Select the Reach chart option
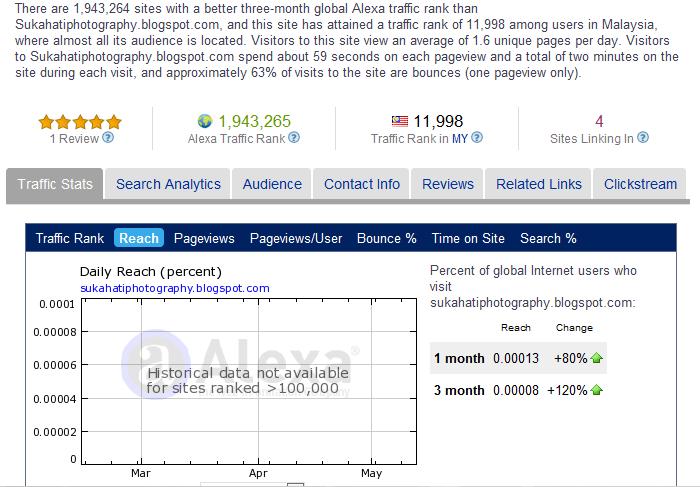 pos(139,238)
